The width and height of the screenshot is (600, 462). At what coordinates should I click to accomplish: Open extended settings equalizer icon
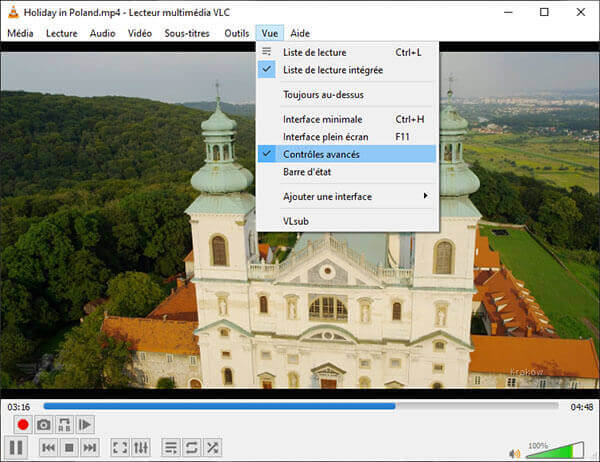[141, 448]
